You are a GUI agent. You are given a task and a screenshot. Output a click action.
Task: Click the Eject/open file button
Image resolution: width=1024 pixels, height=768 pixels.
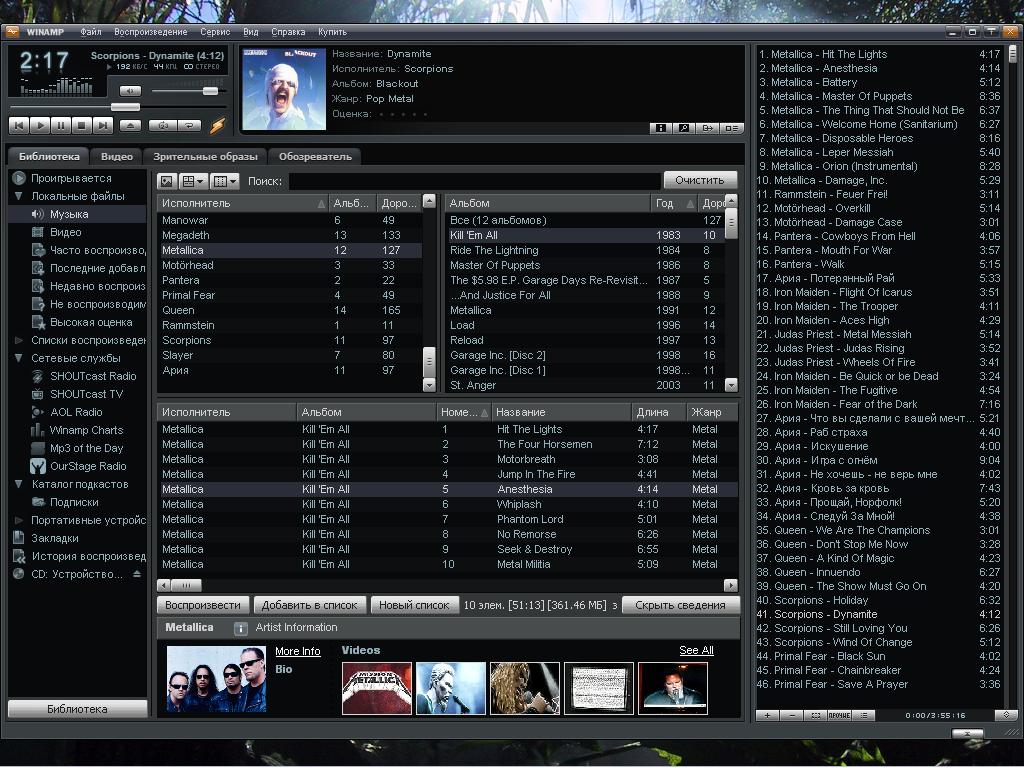pyautogui.click(x=130, y=126)
